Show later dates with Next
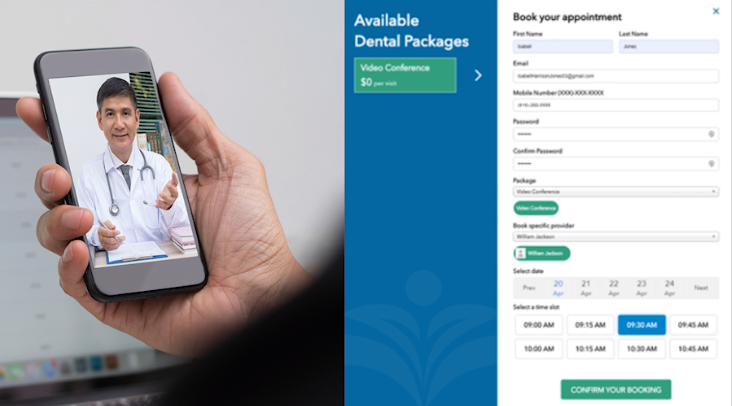The width and height of the screenshot is (732, 406). [x=701, y=288]
